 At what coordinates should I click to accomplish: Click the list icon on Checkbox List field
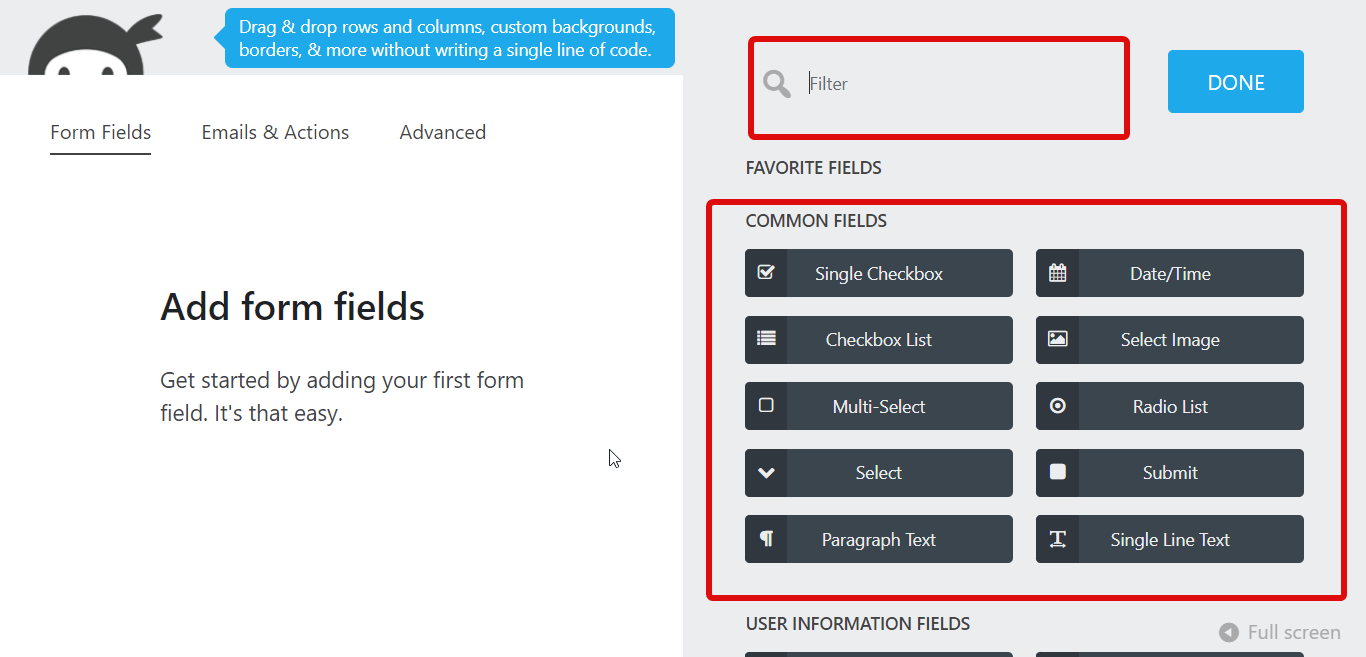[x=766, y=339]
